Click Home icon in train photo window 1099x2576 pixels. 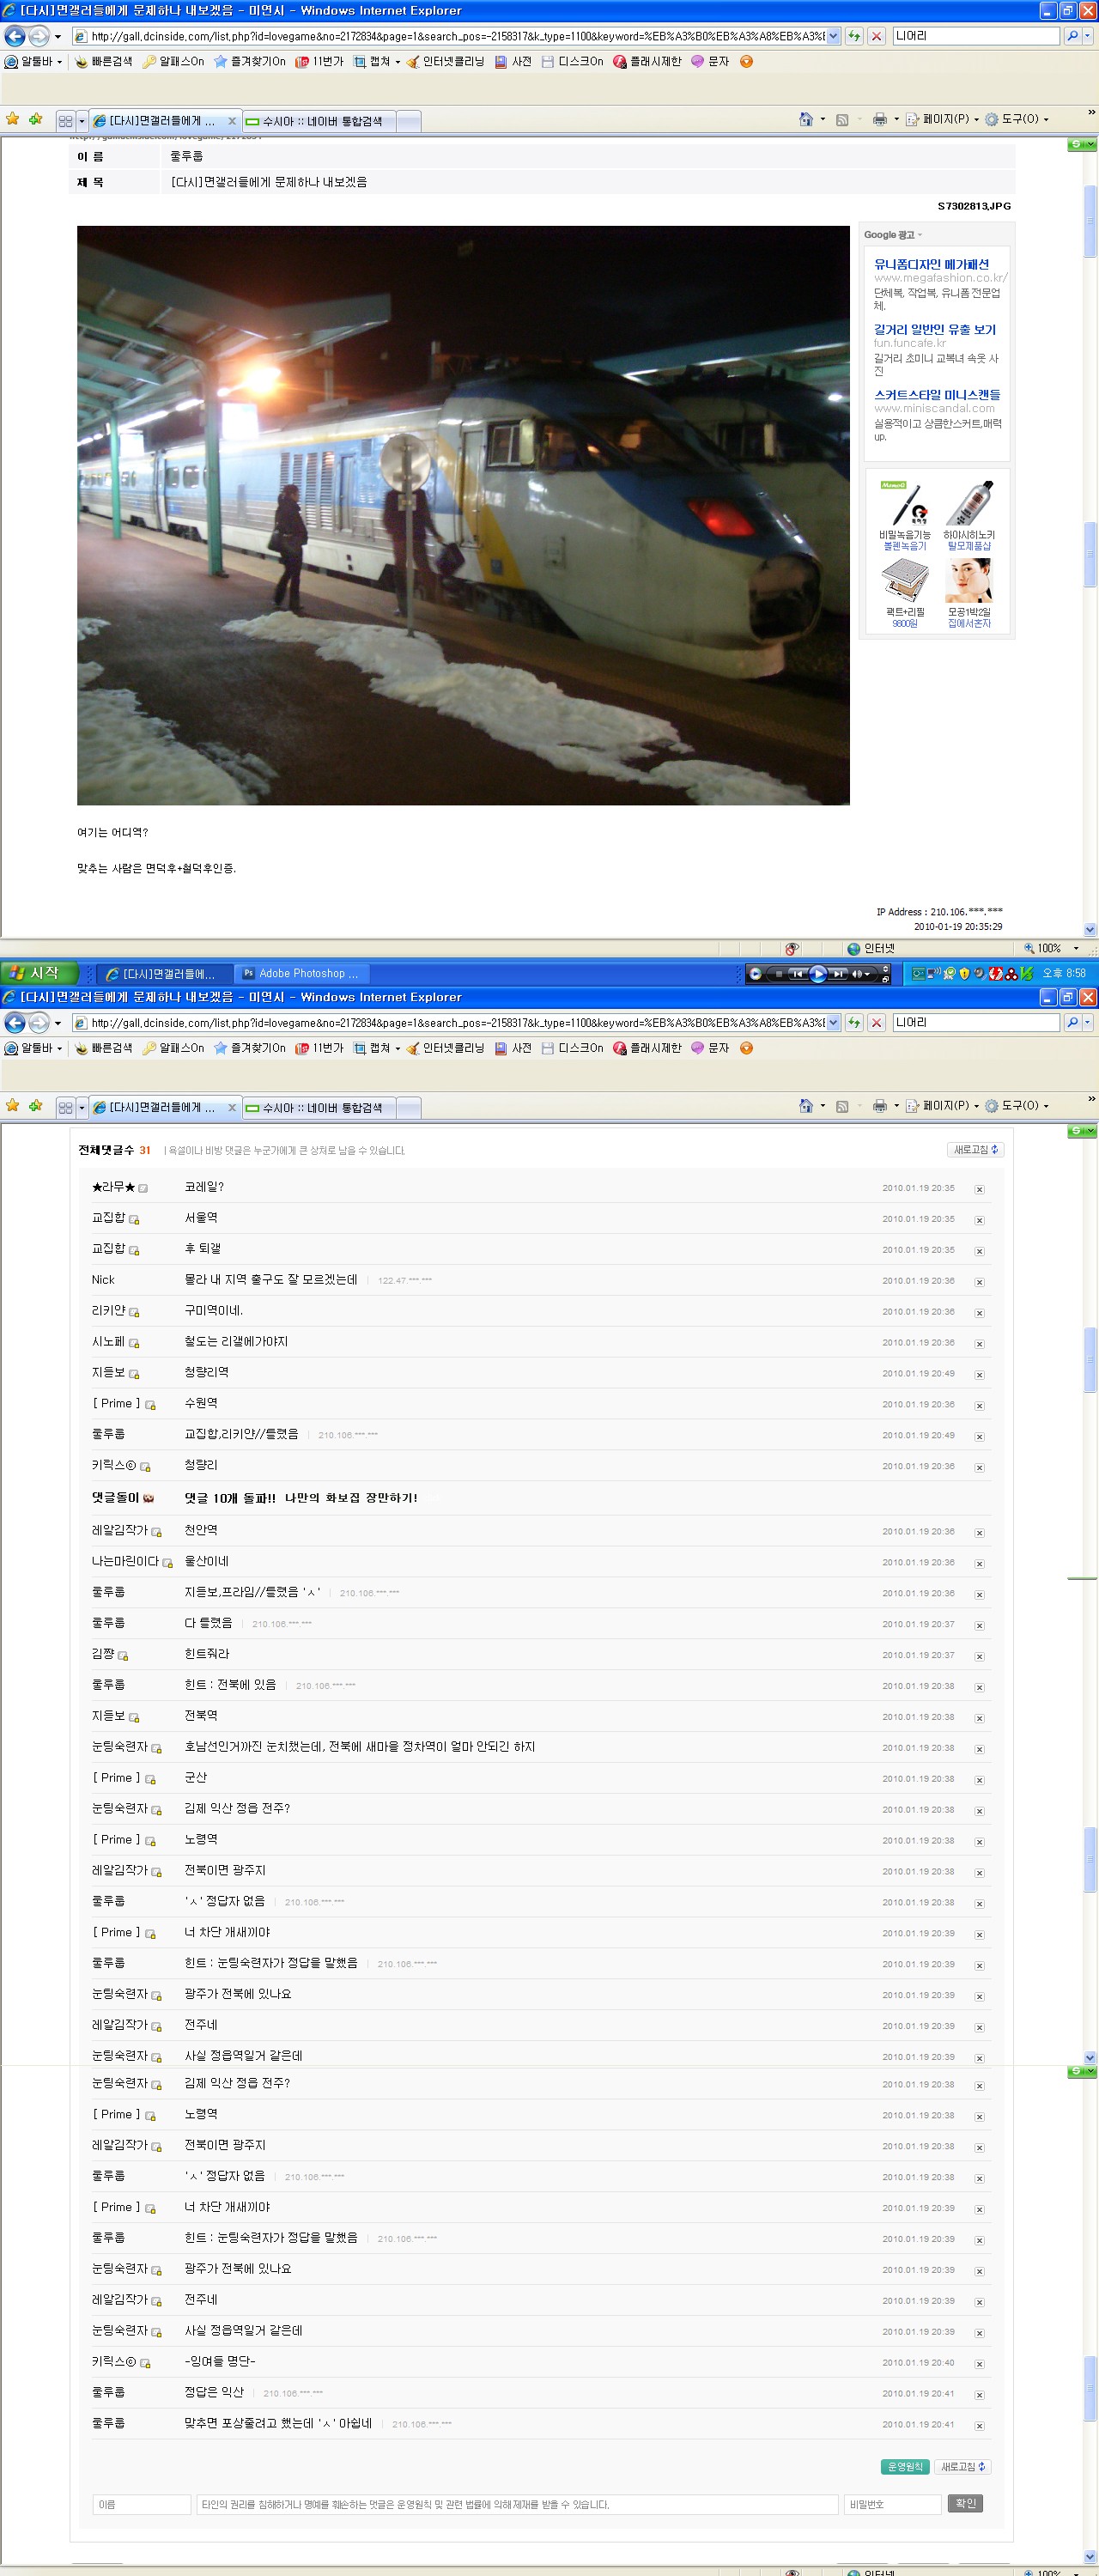(x=806, y=119)
